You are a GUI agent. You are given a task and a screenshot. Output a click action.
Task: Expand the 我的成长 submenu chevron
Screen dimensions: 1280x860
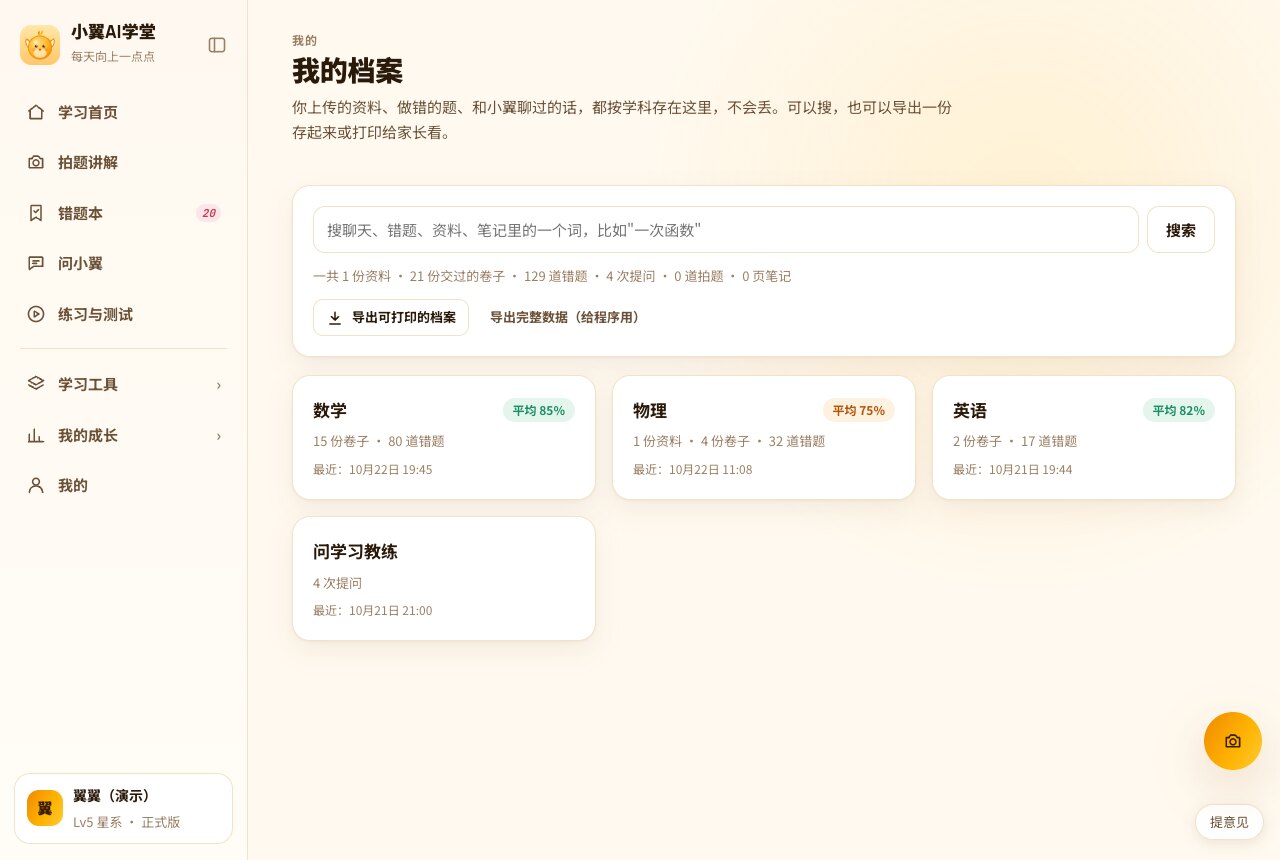coord(219,436)
